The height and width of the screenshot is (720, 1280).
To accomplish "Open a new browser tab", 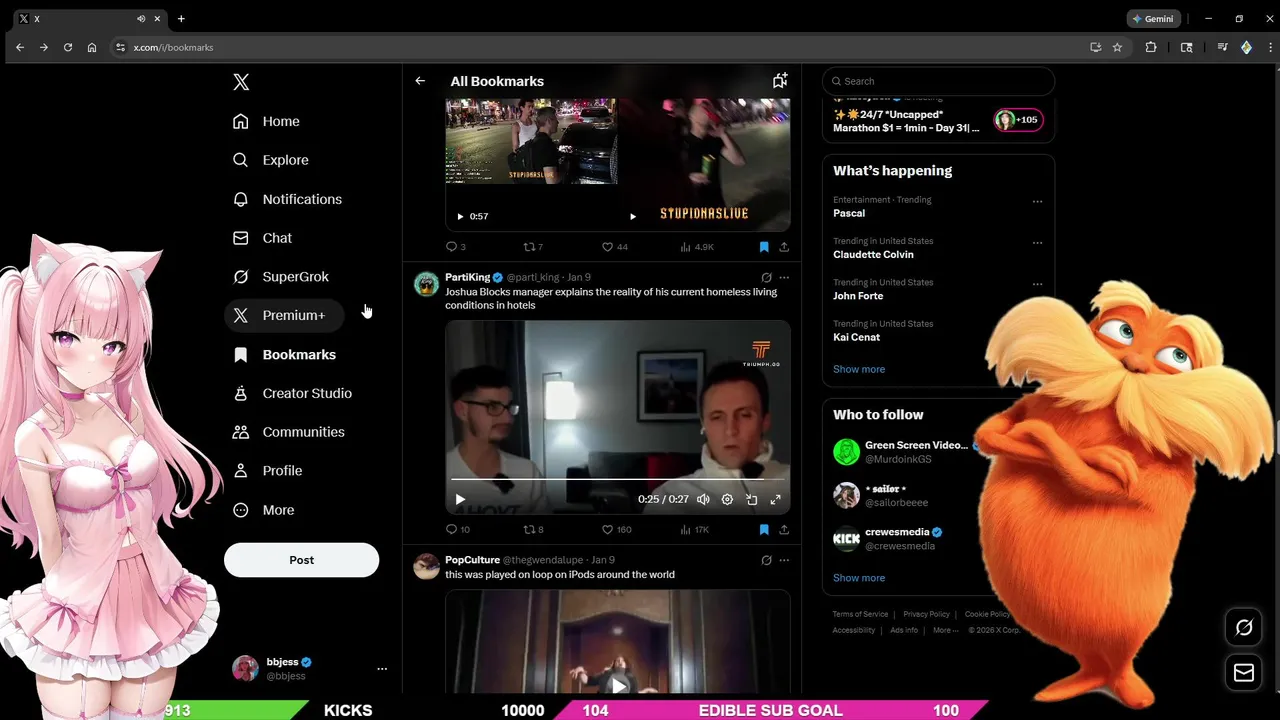I will tap(181, 19).
